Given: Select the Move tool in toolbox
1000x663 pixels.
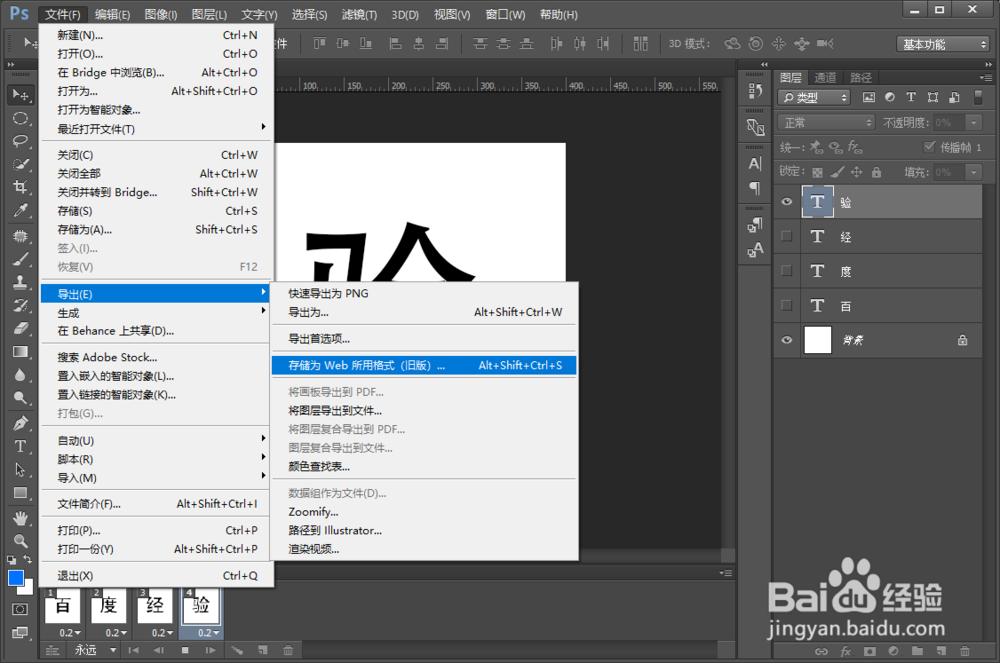Looking at the screenshot, I should tap(20, 95).
